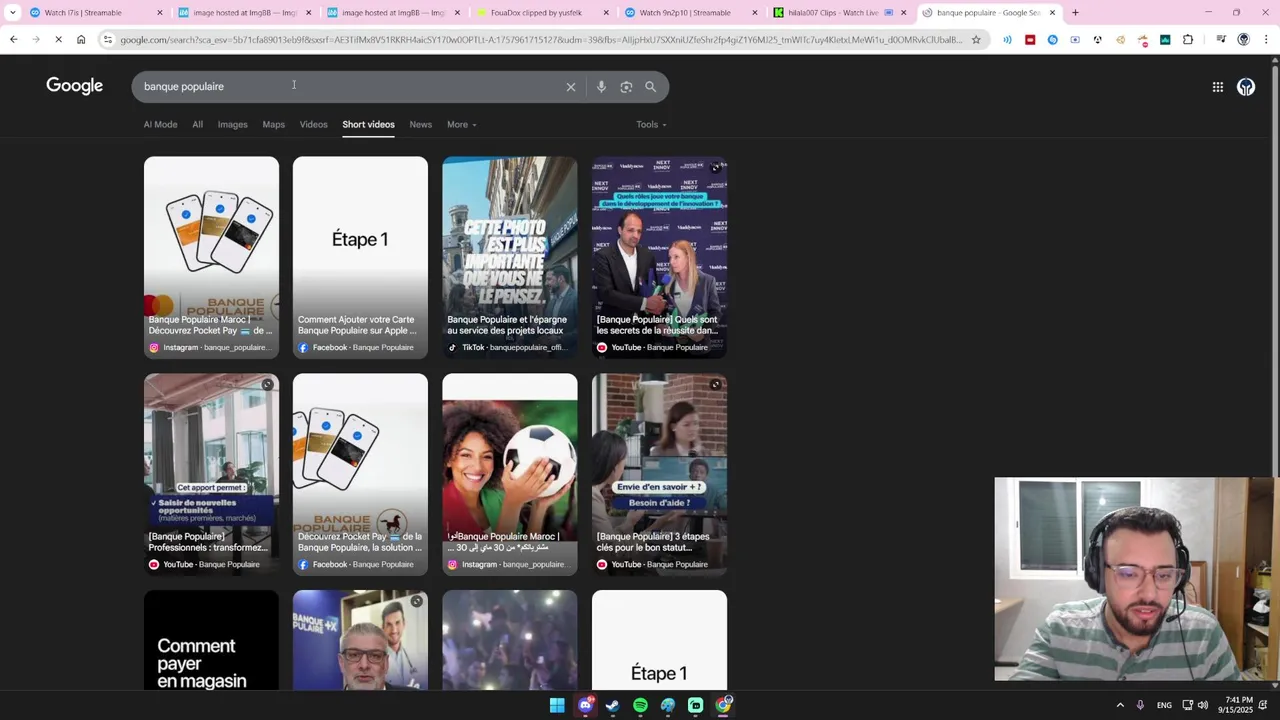The height and width of the screenshot is (720, 1280).
Task: Open the Shazam extension
Action: point(1052,40)
